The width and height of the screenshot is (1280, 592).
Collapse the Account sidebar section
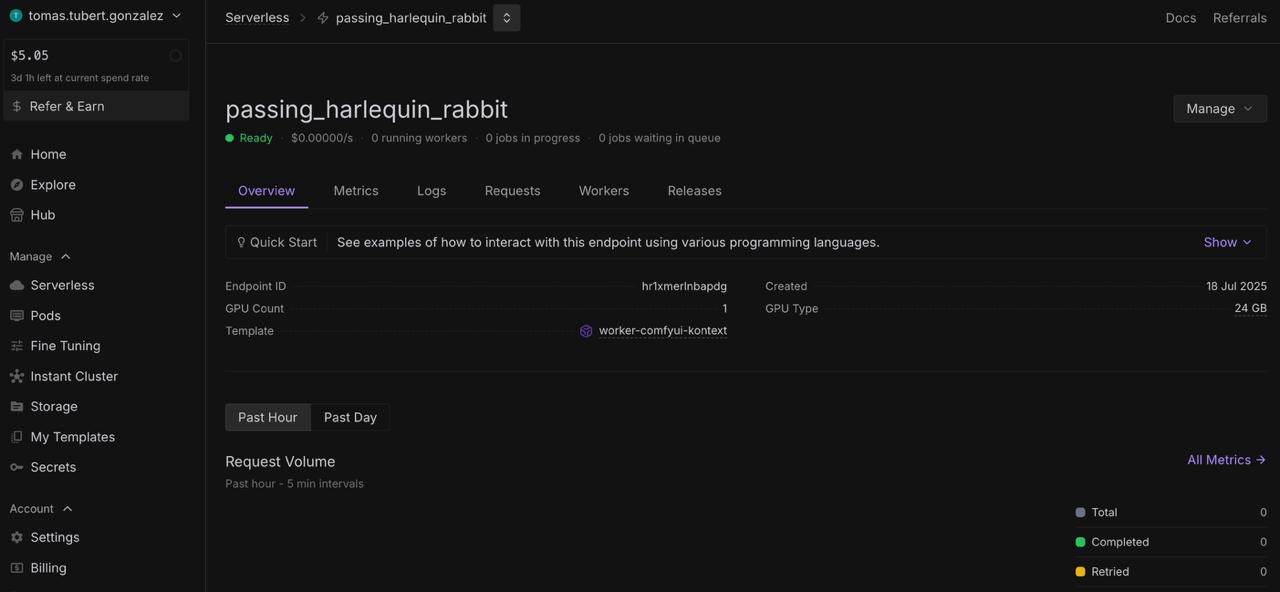point(41,509)
